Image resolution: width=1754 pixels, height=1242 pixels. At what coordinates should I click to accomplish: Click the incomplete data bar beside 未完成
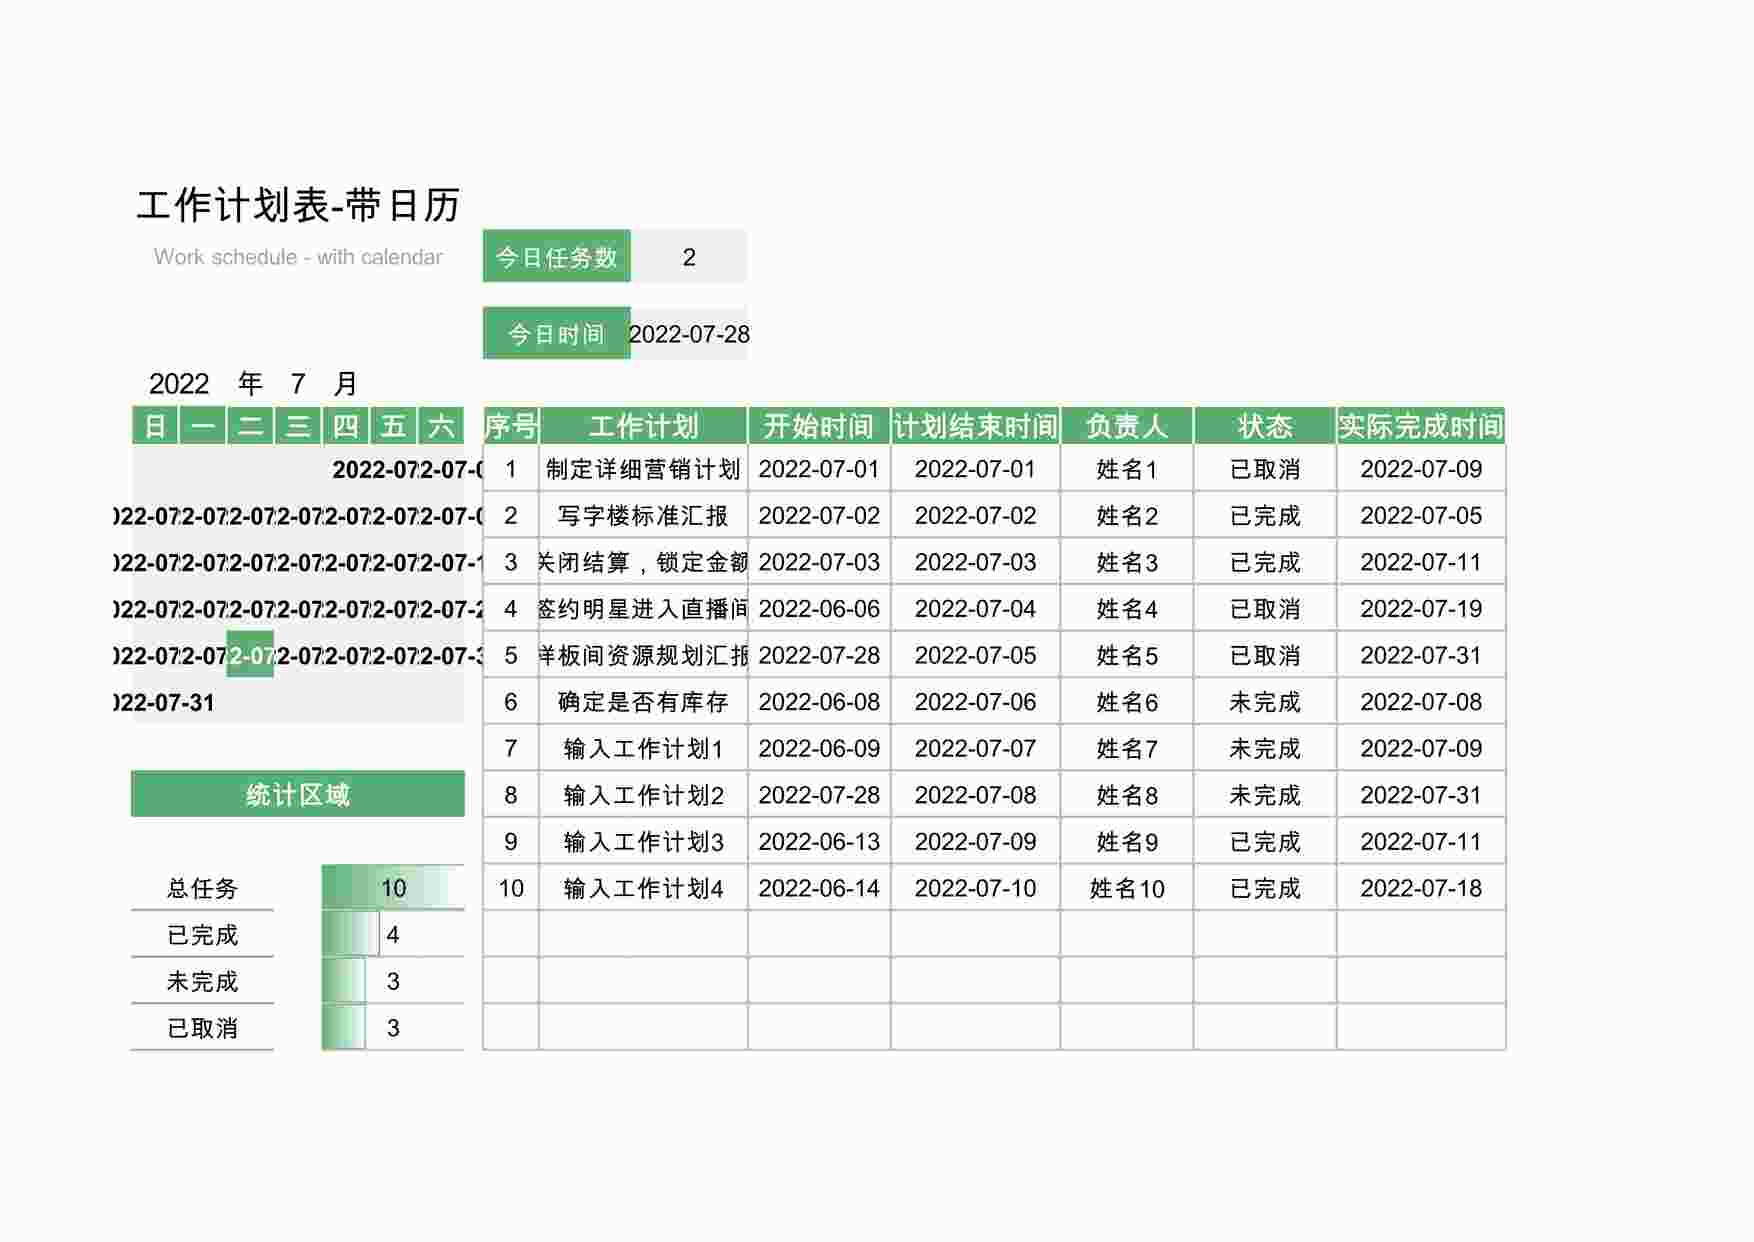pos(393,981)
